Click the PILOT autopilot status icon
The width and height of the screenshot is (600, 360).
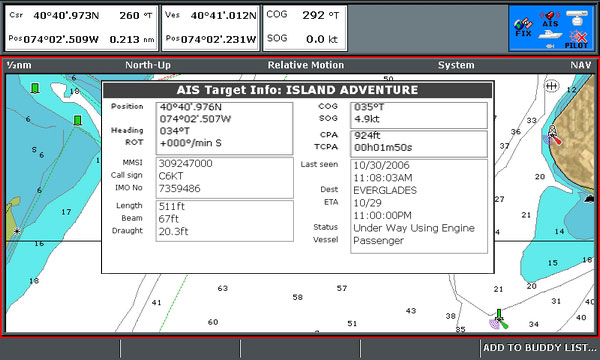click(x=577, y=40)
